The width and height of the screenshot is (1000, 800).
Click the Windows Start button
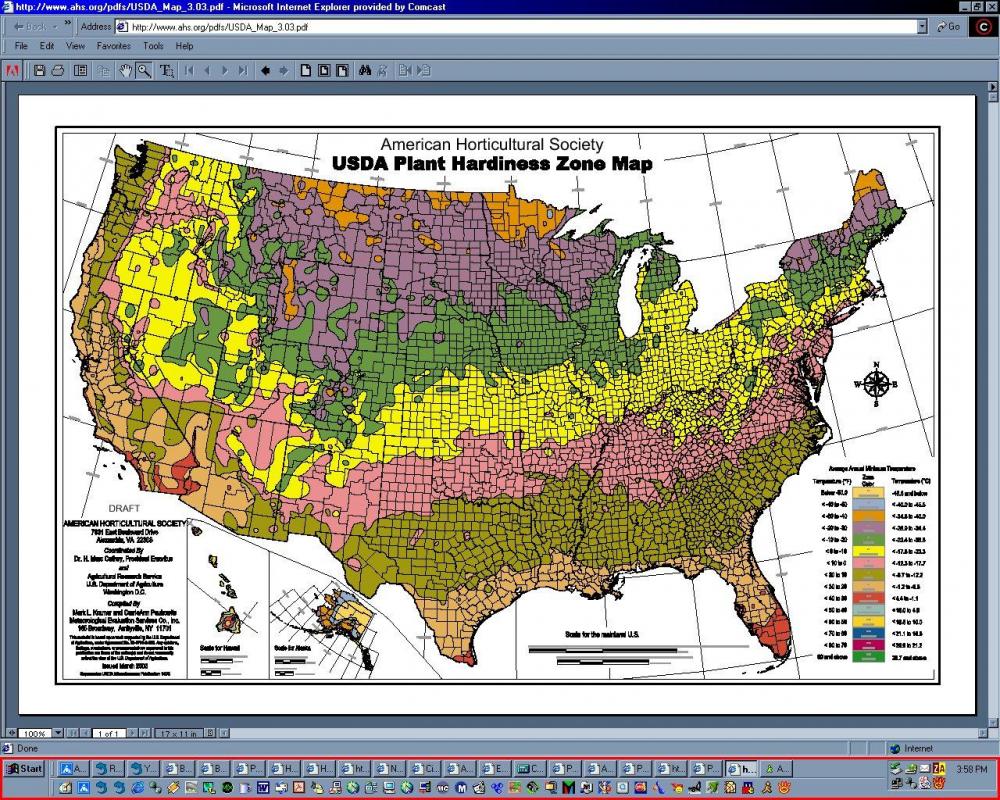point(25,769)
